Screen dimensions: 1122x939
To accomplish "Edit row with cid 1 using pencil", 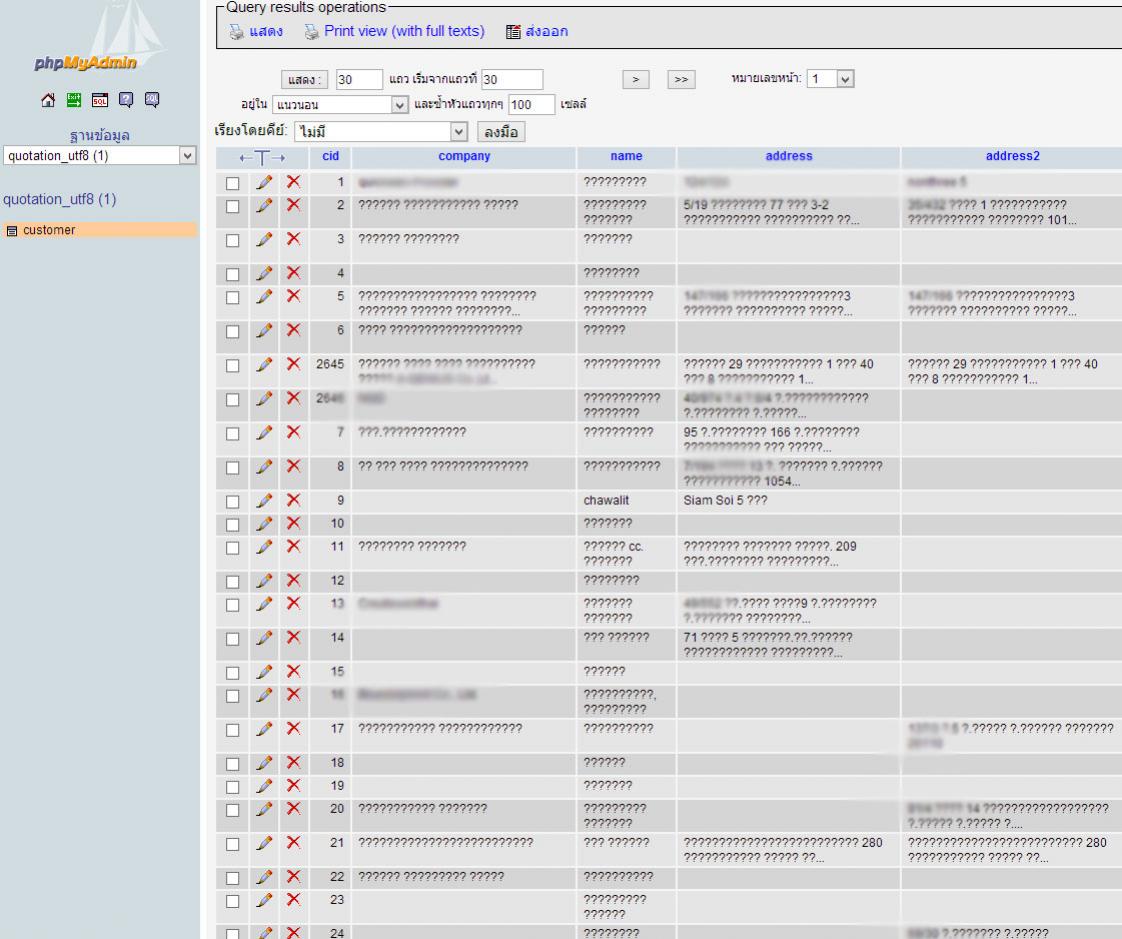I will [264, 183].
